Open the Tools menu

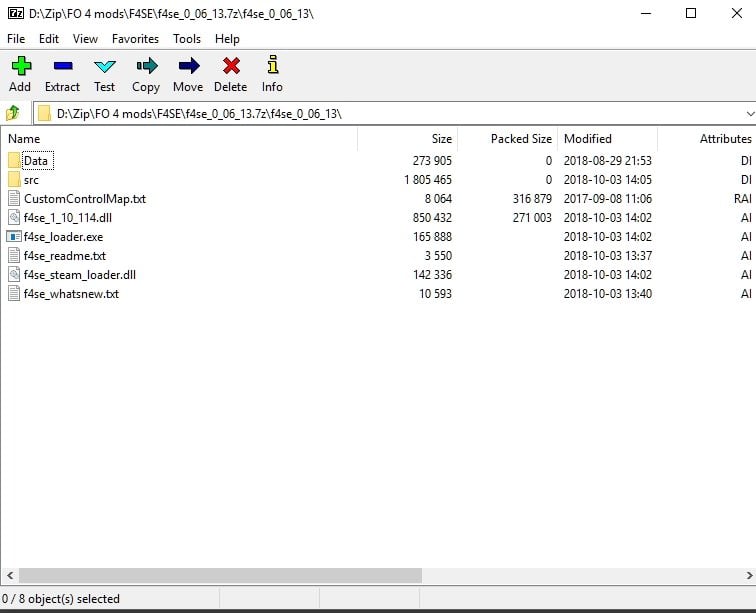[x=187, y=39]
